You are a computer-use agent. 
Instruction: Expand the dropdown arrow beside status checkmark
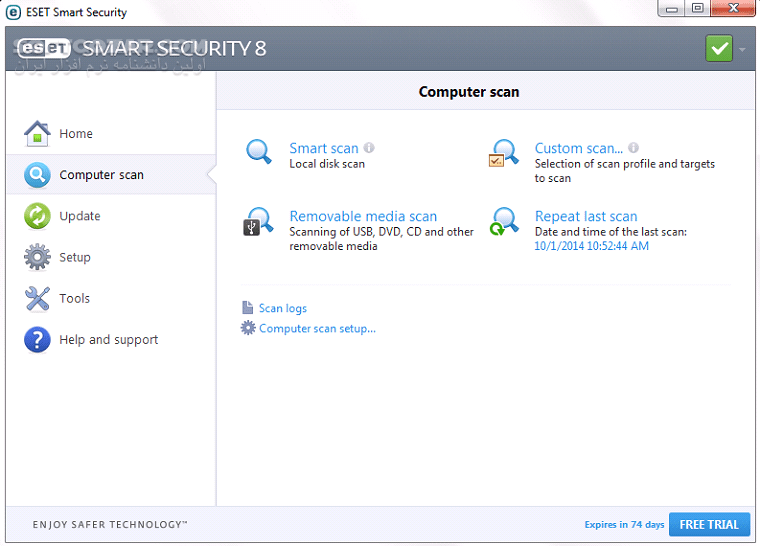click(x=742, y=49)
